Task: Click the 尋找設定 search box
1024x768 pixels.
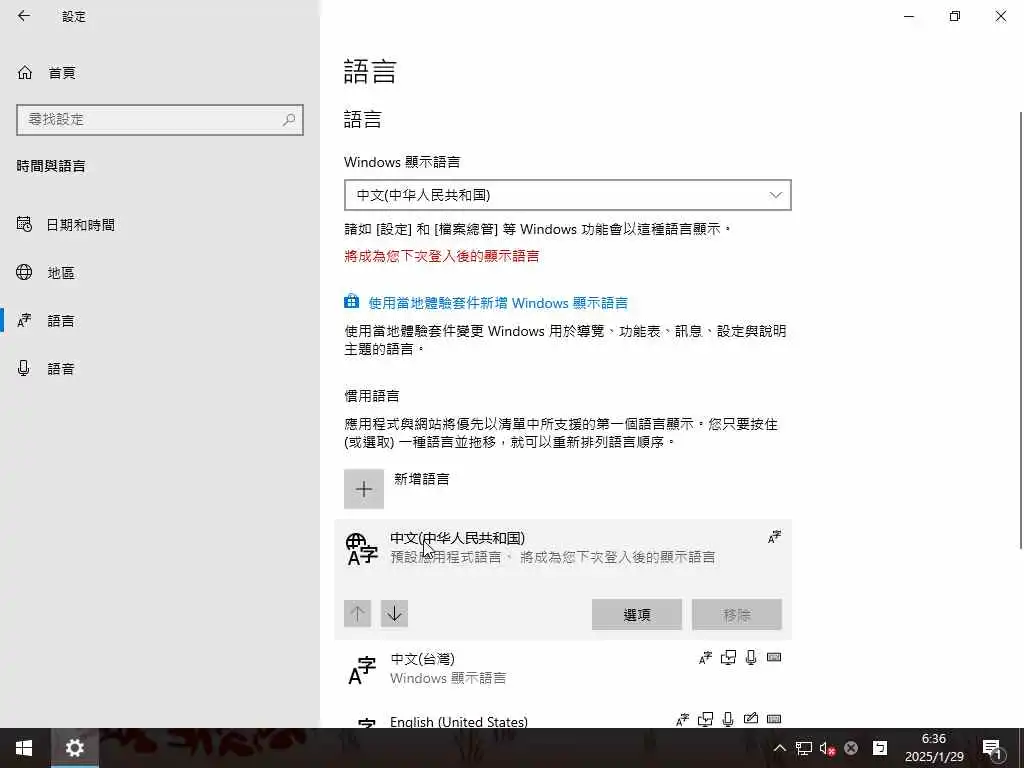Action: (159, 120)
